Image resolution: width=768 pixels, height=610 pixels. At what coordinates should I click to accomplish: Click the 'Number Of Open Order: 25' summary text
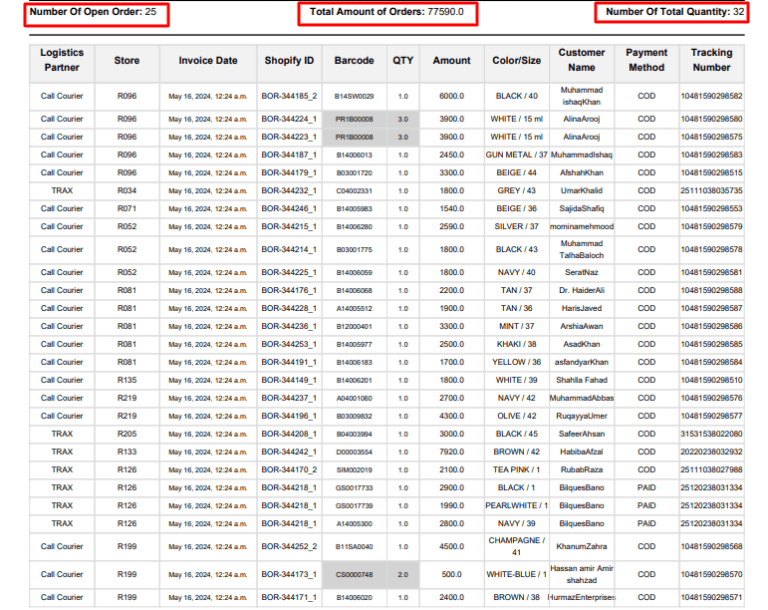[93, 12]
